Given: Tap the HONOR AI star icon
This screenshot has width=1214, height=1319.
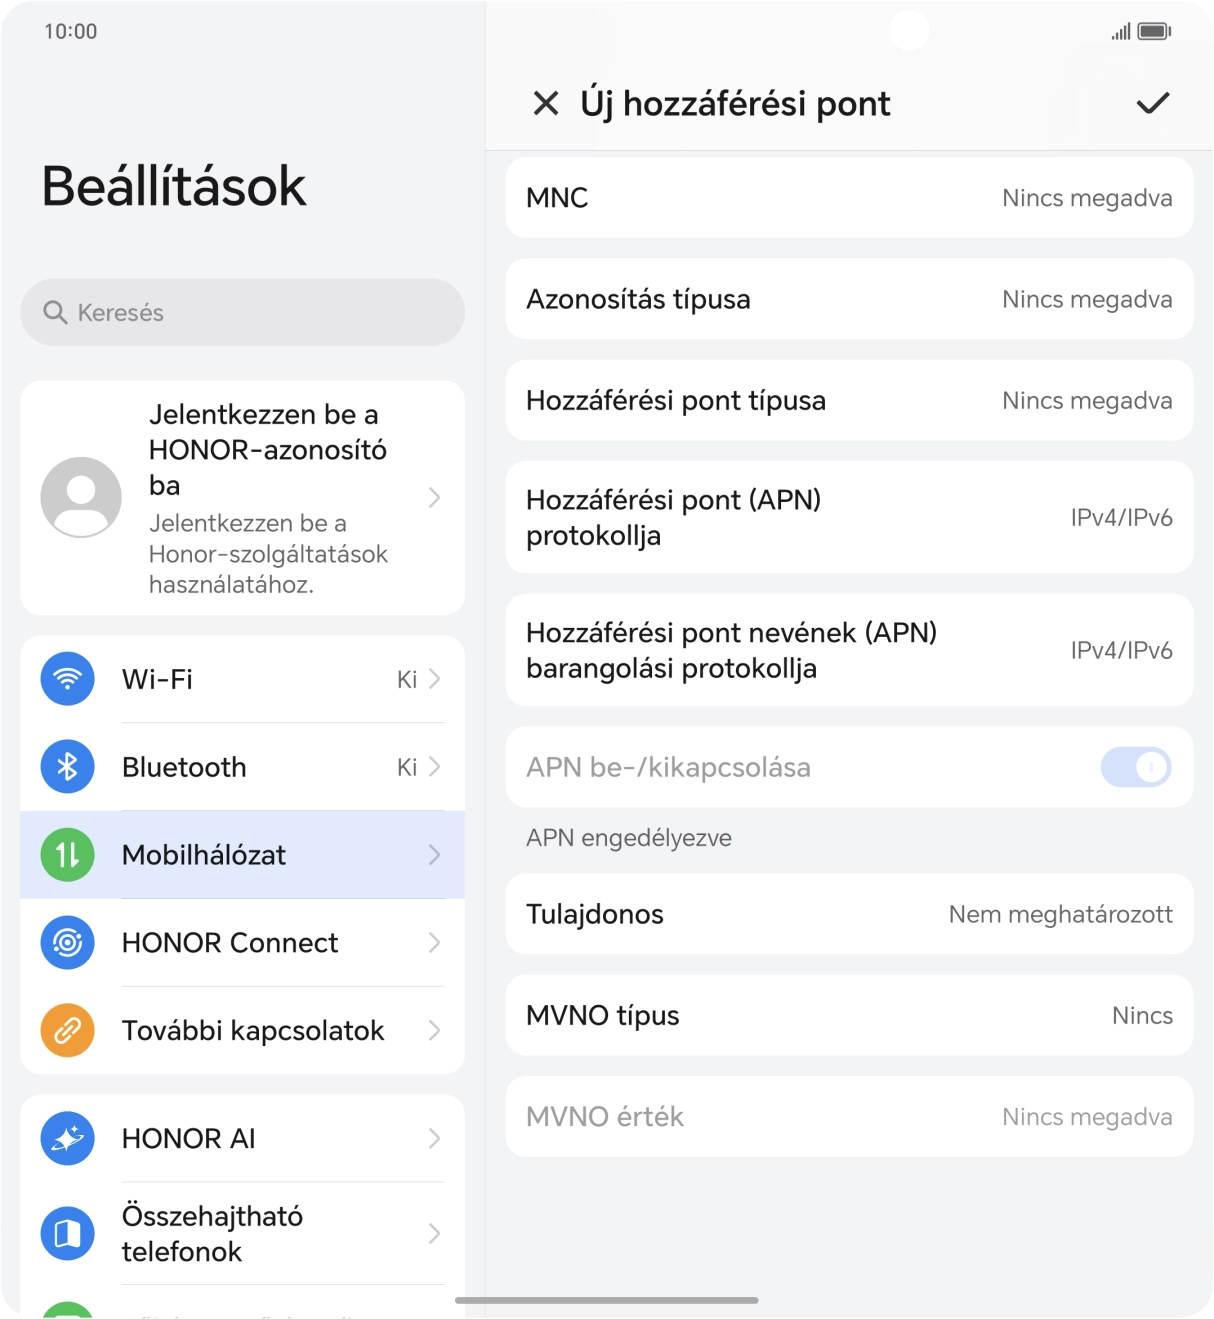Looking at the screenshot, I should [x=67, y=1139].
